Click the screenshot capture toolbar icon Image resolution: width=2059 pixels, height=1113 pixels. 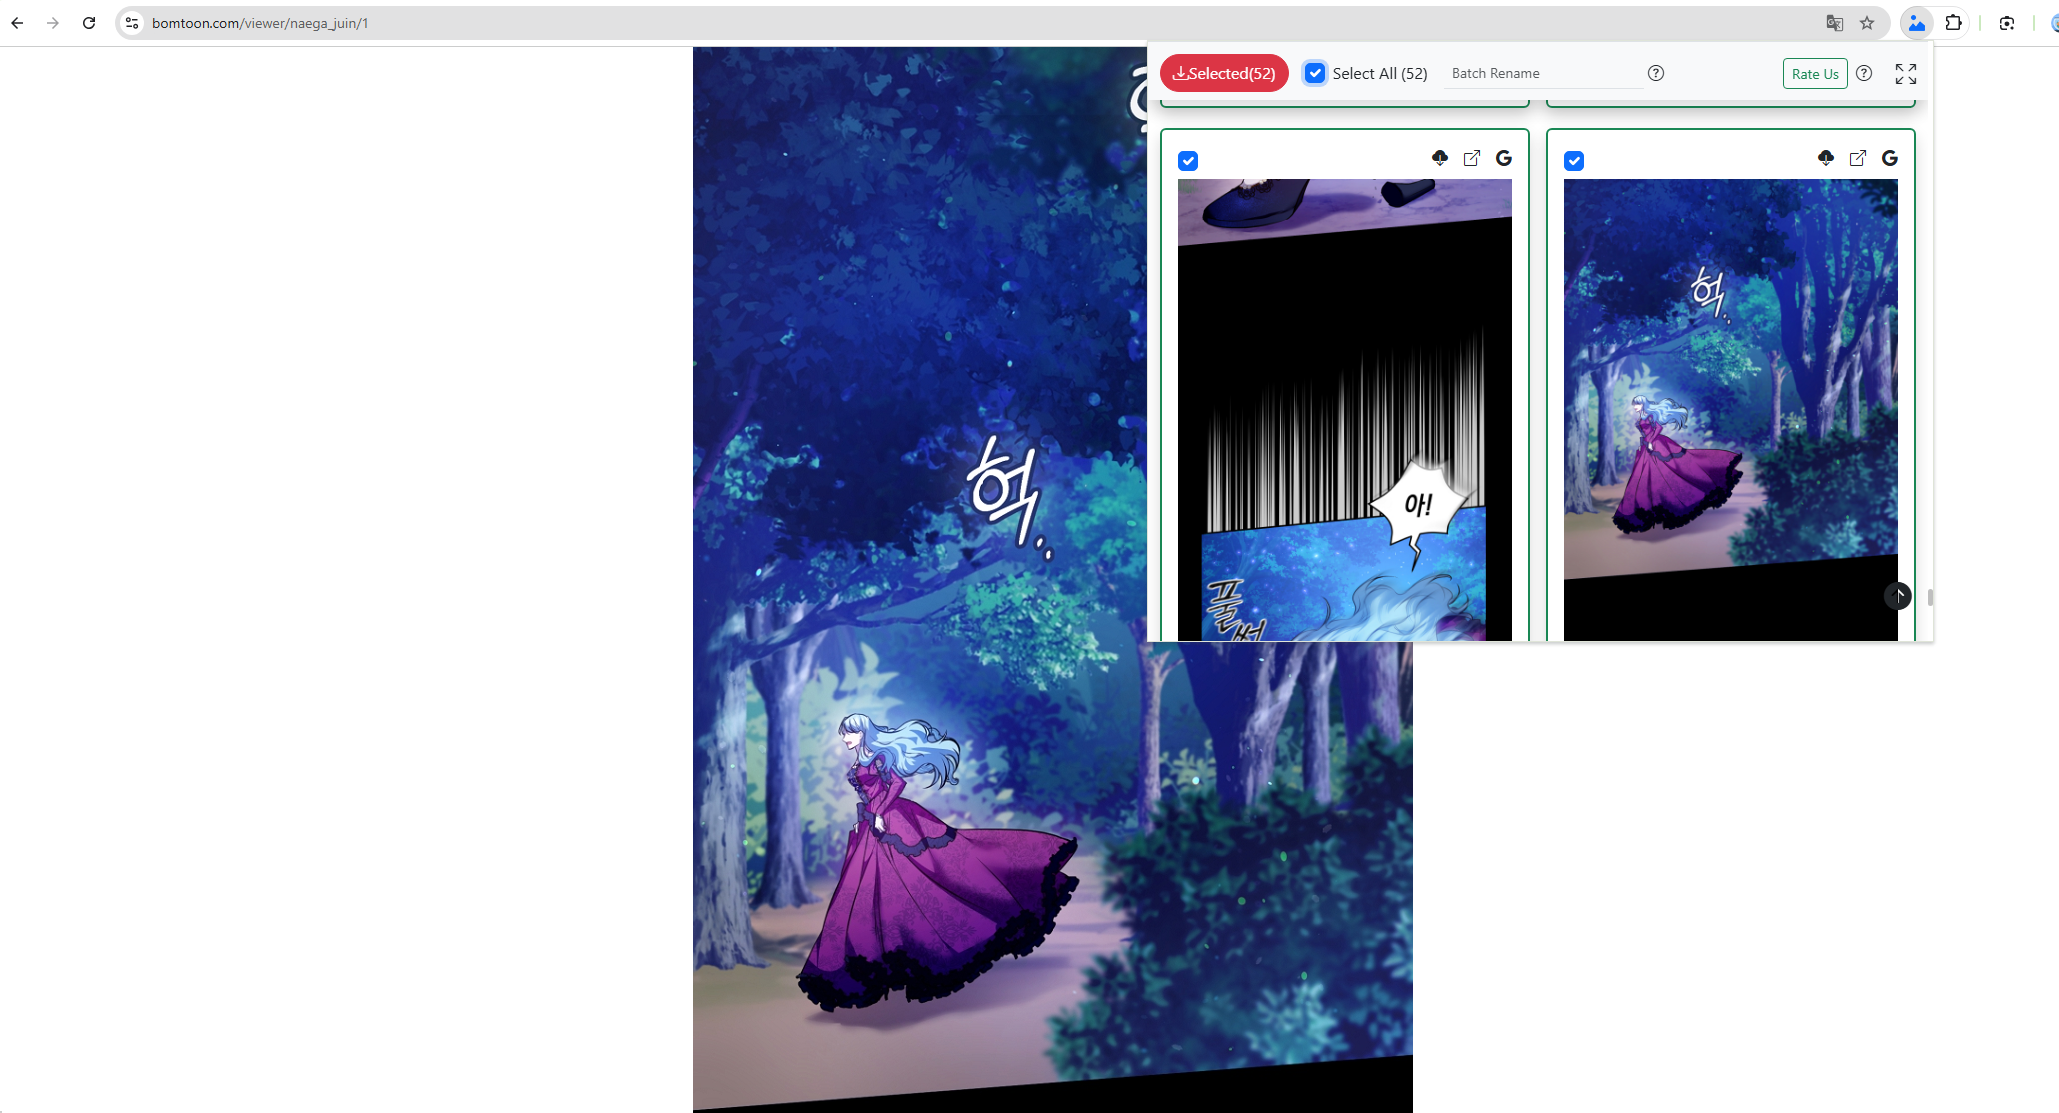click(2006, 23)
